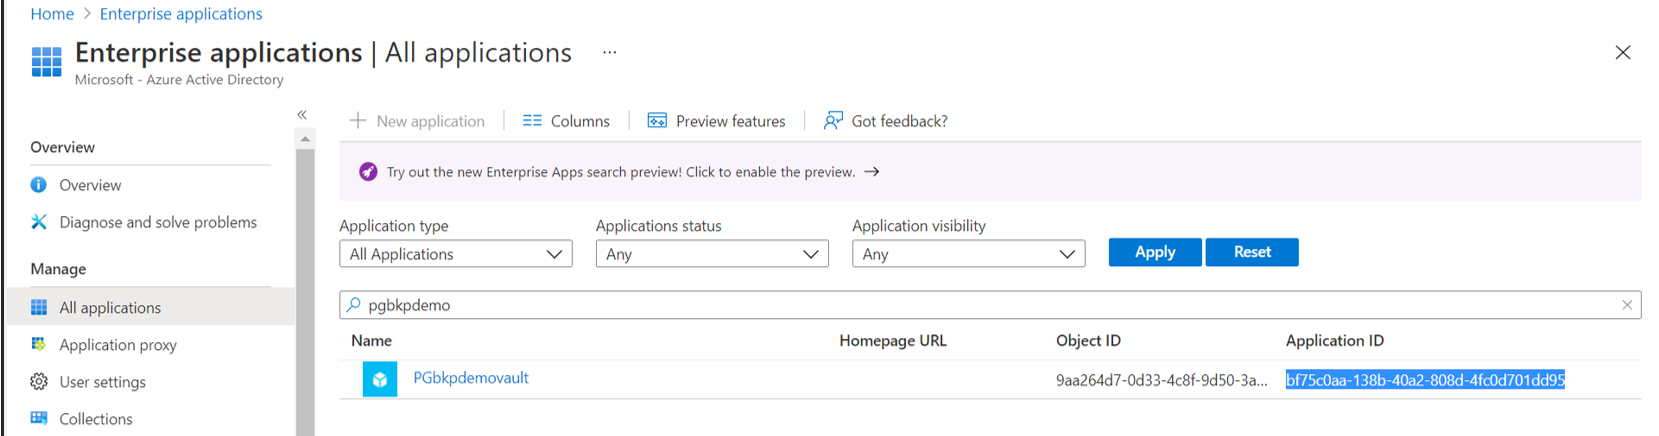Collapse the sidebar with double chevron

tap(302, 115)
